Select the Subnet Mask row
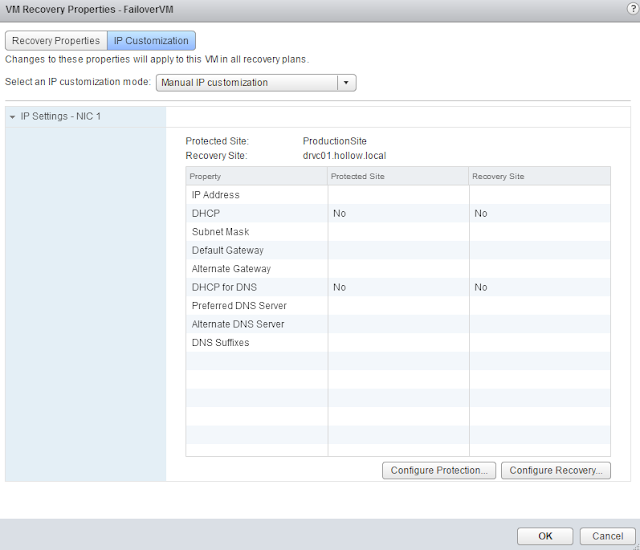The image size is (640, 550). point(398,232)
